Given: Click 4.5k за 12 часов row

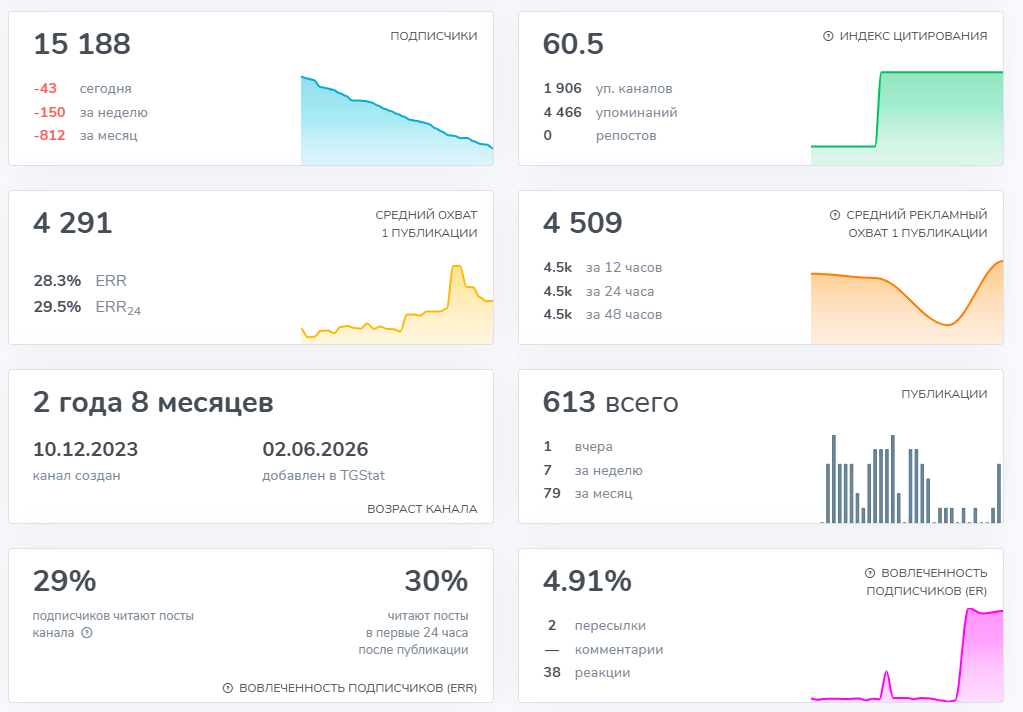Looking at the screenshot, I should [603, 268].
